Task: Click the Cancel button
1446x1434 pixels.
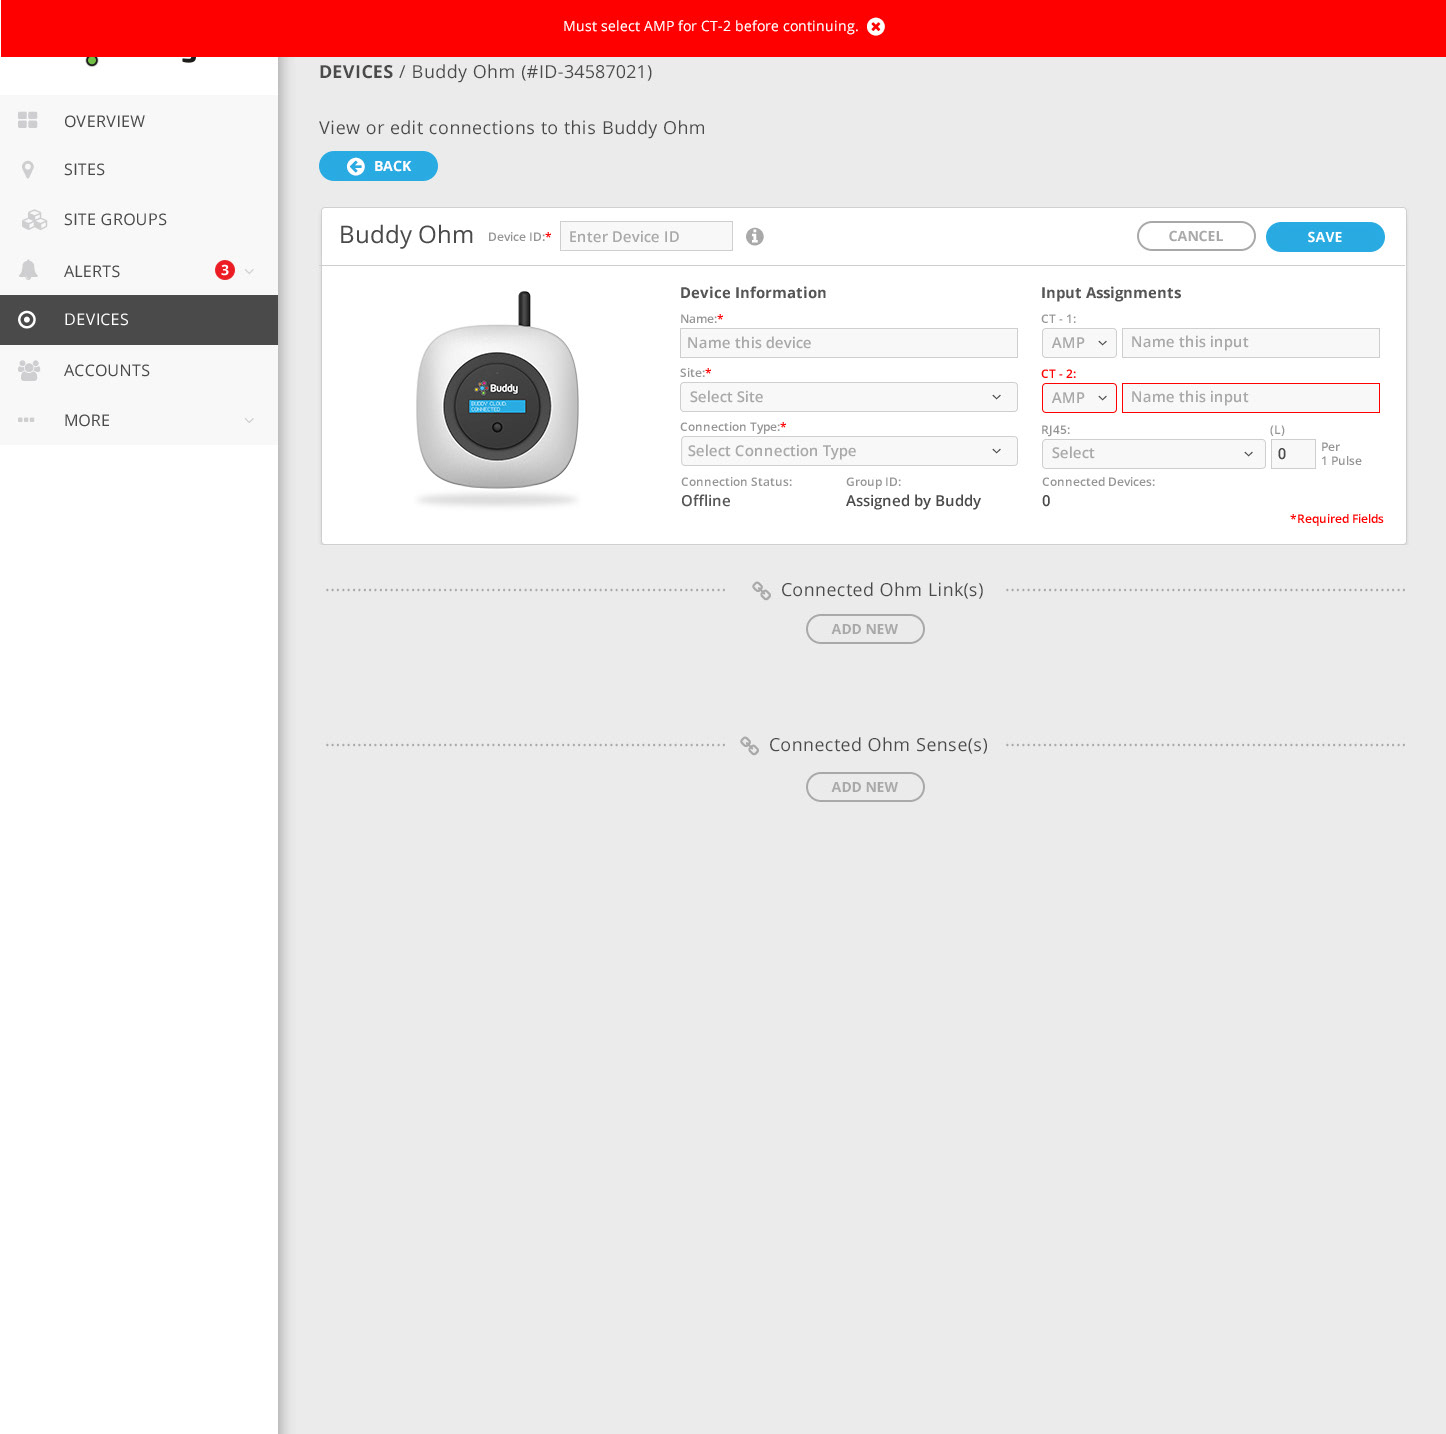Action: point(1196,236)
